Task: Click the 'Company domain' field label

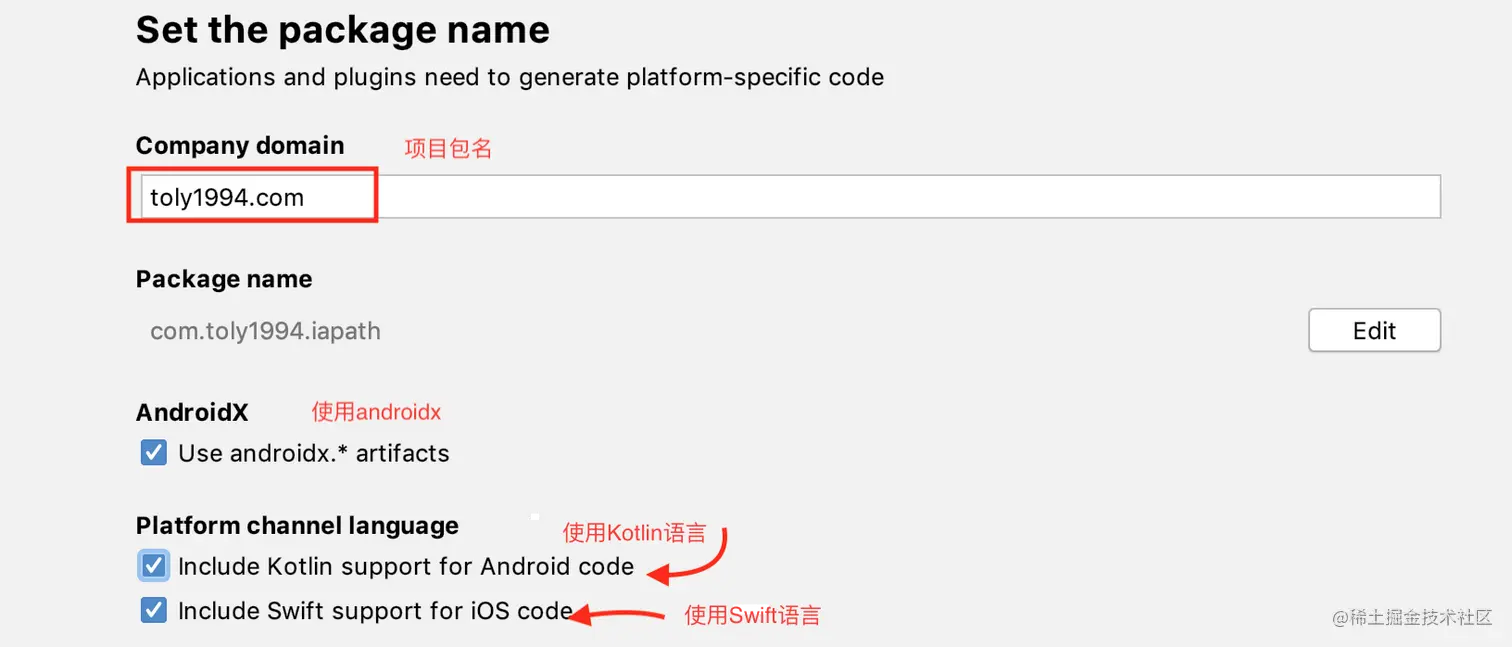Action: (x=239, y=145)
